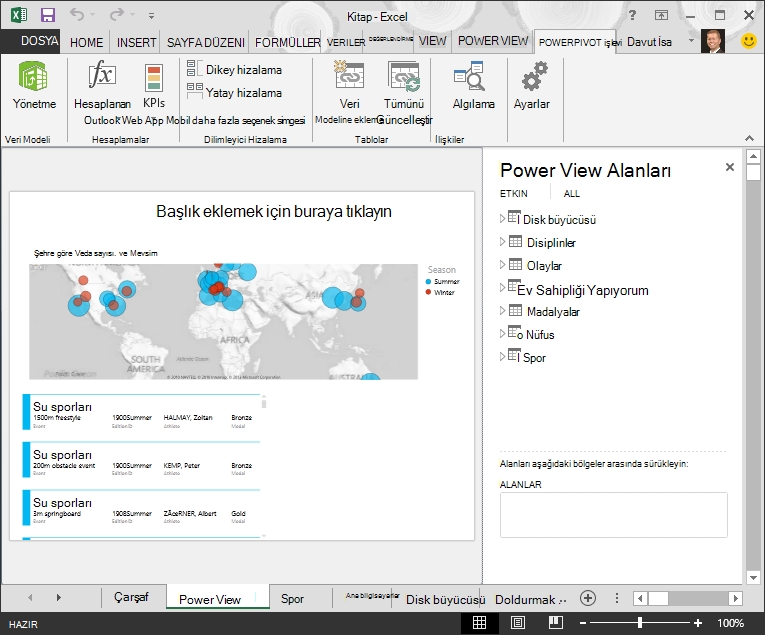Select the 3m springboard card

[141, 508]
